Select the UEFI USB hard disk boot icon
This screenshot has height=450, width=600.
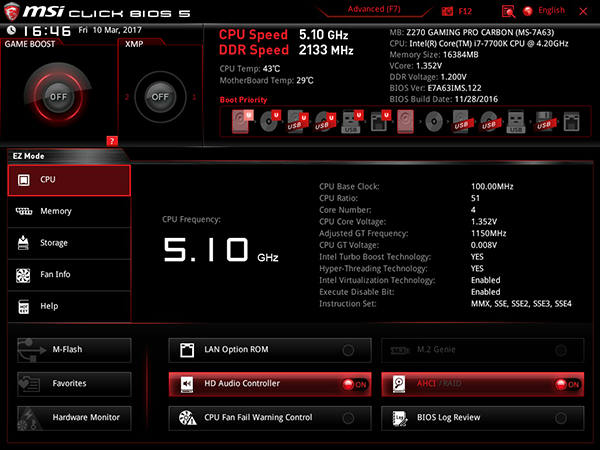(298, 122)
